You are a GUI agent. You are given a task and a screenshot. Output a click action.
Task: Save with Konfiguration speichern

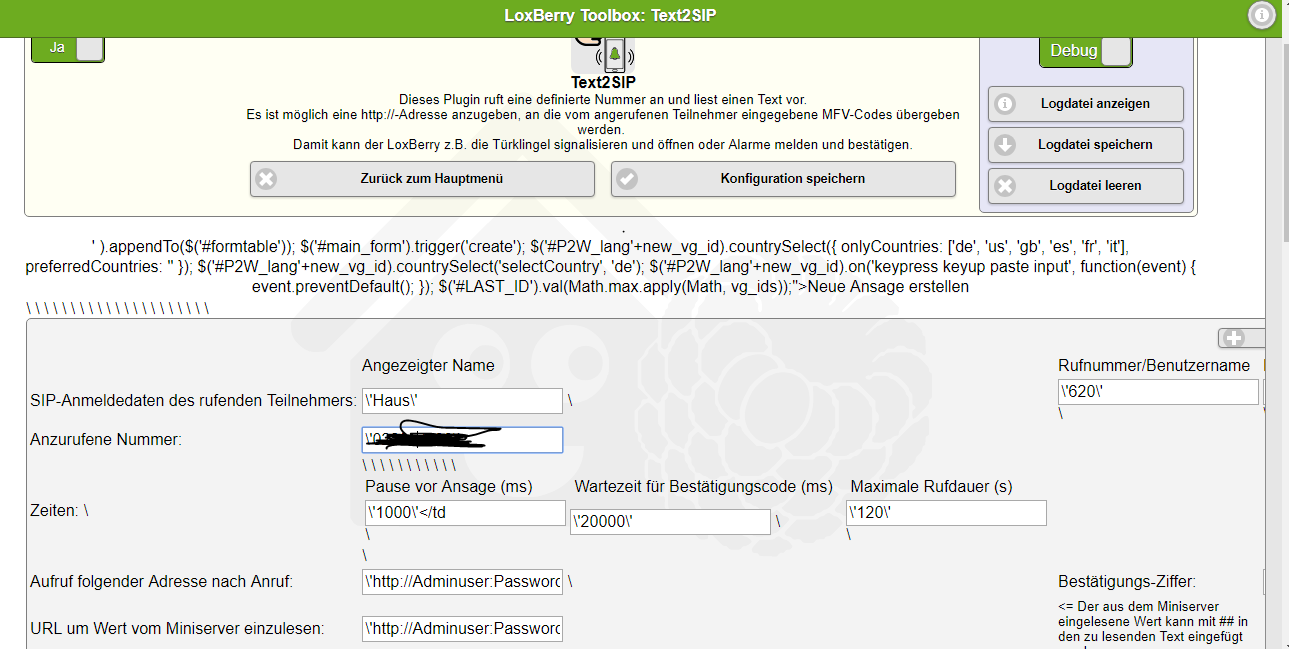point(783,179)
